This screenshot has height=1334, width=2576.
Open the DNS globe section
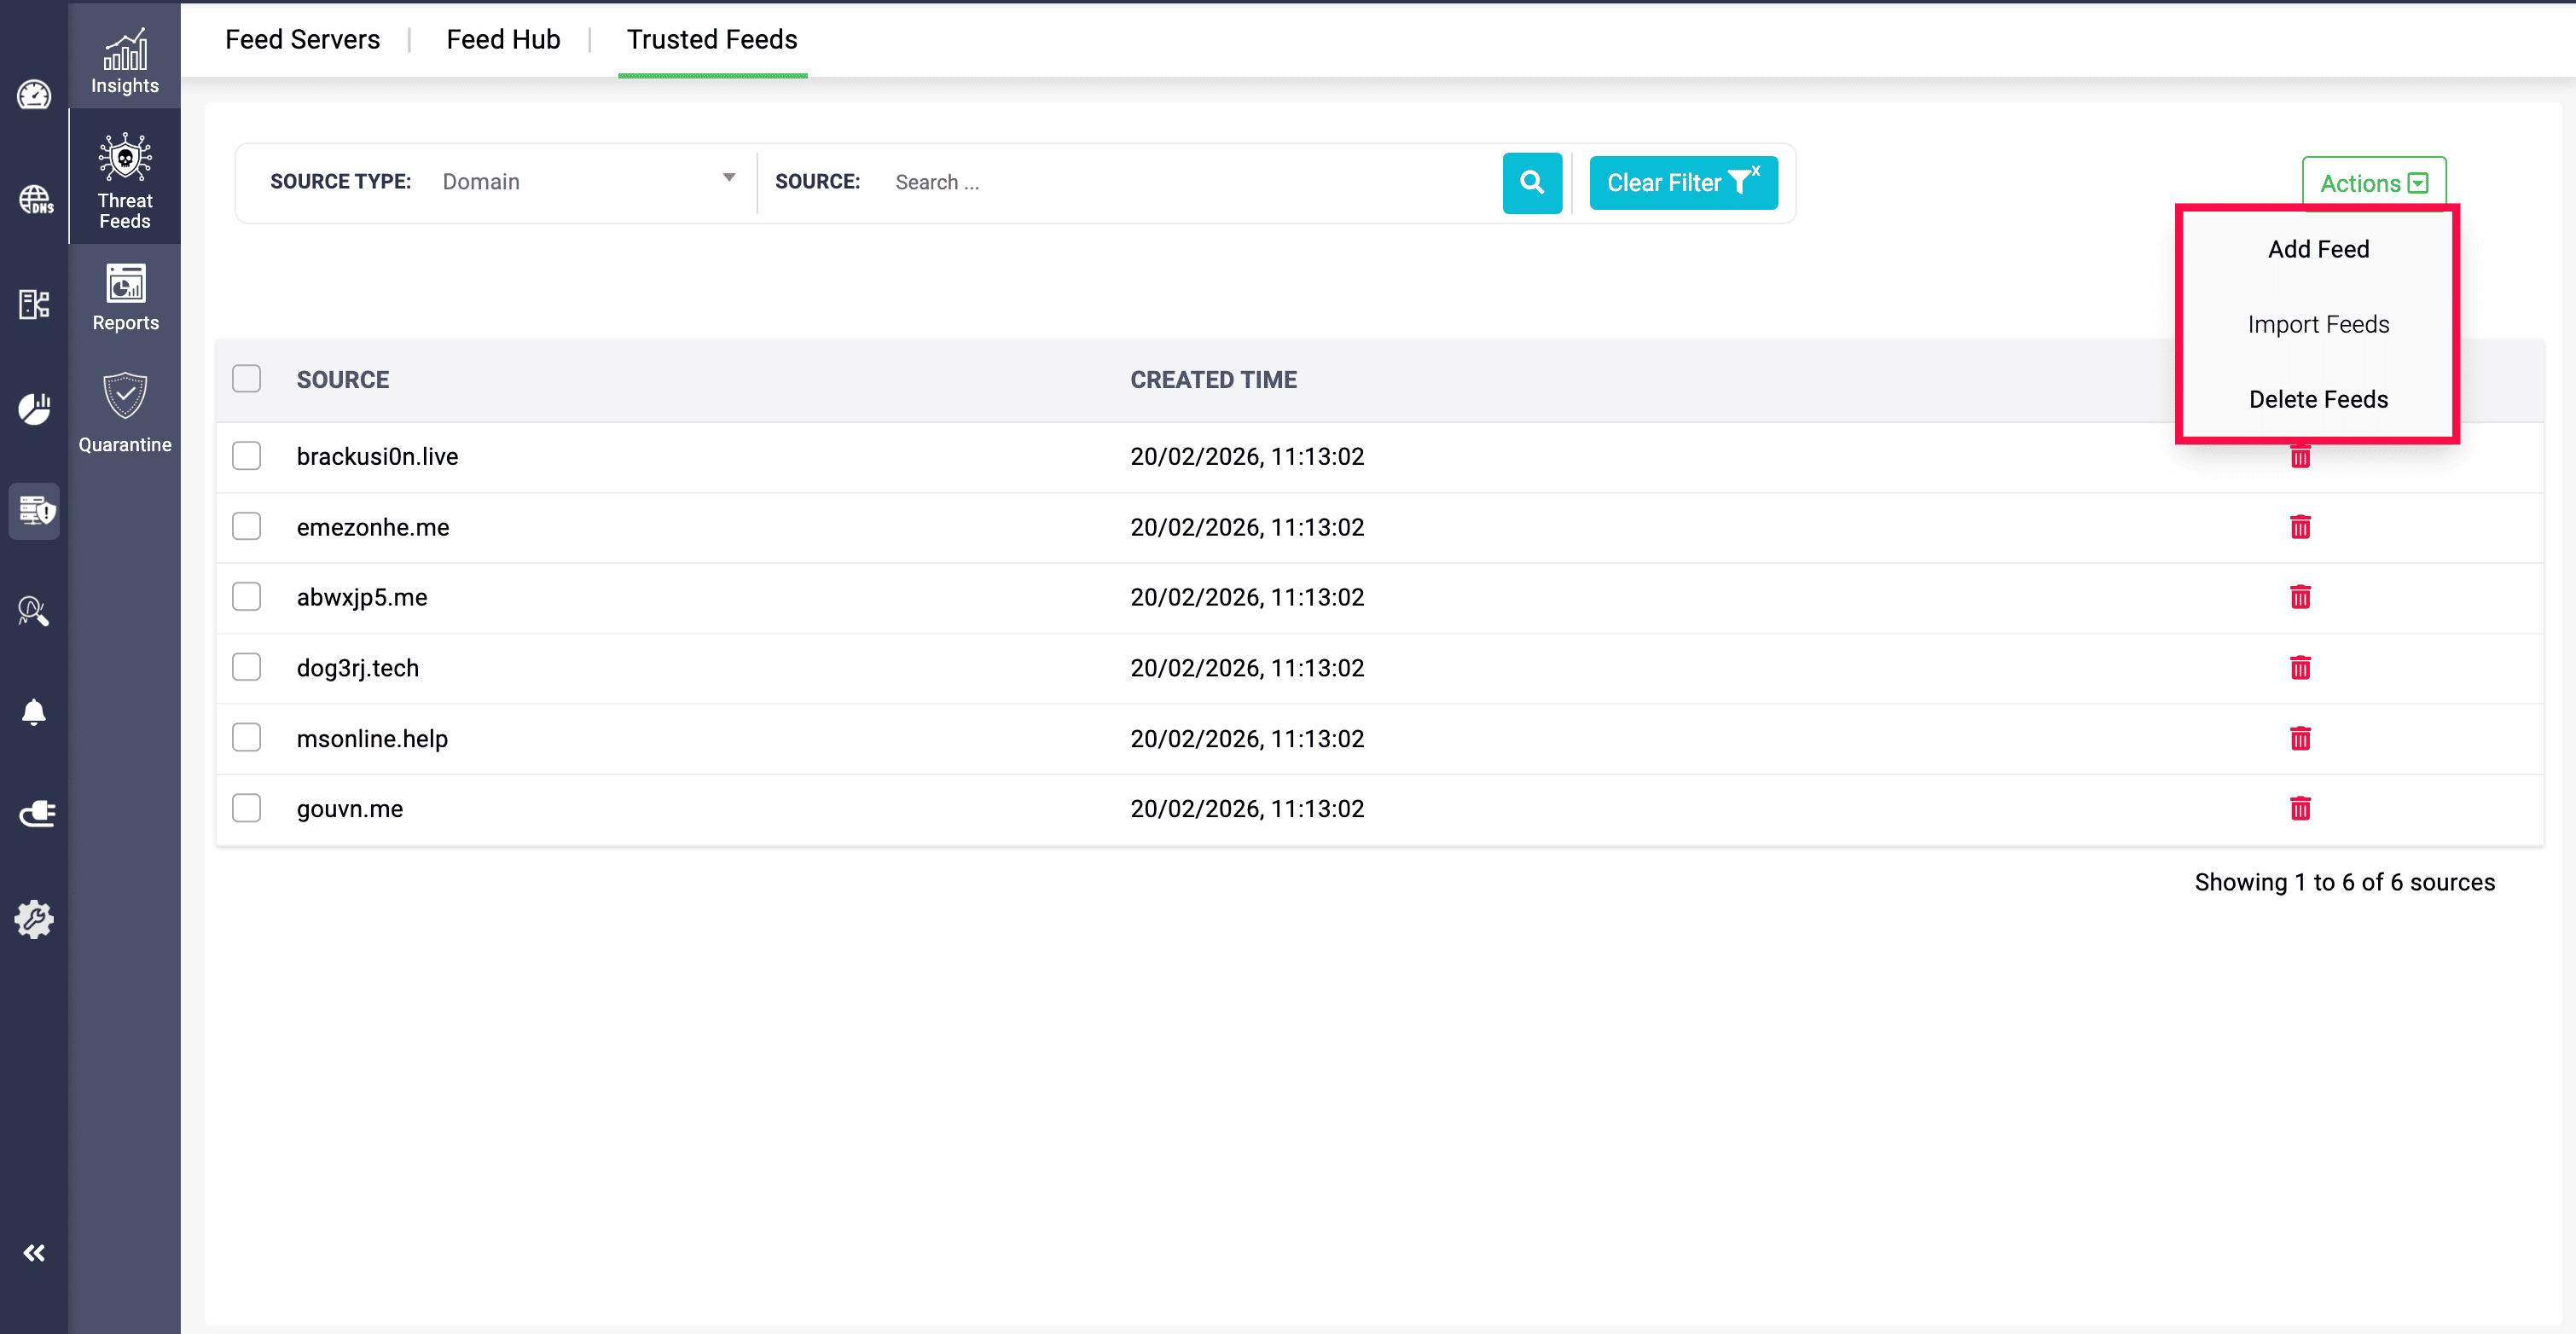pyautogui.click(x=33, y=199)
